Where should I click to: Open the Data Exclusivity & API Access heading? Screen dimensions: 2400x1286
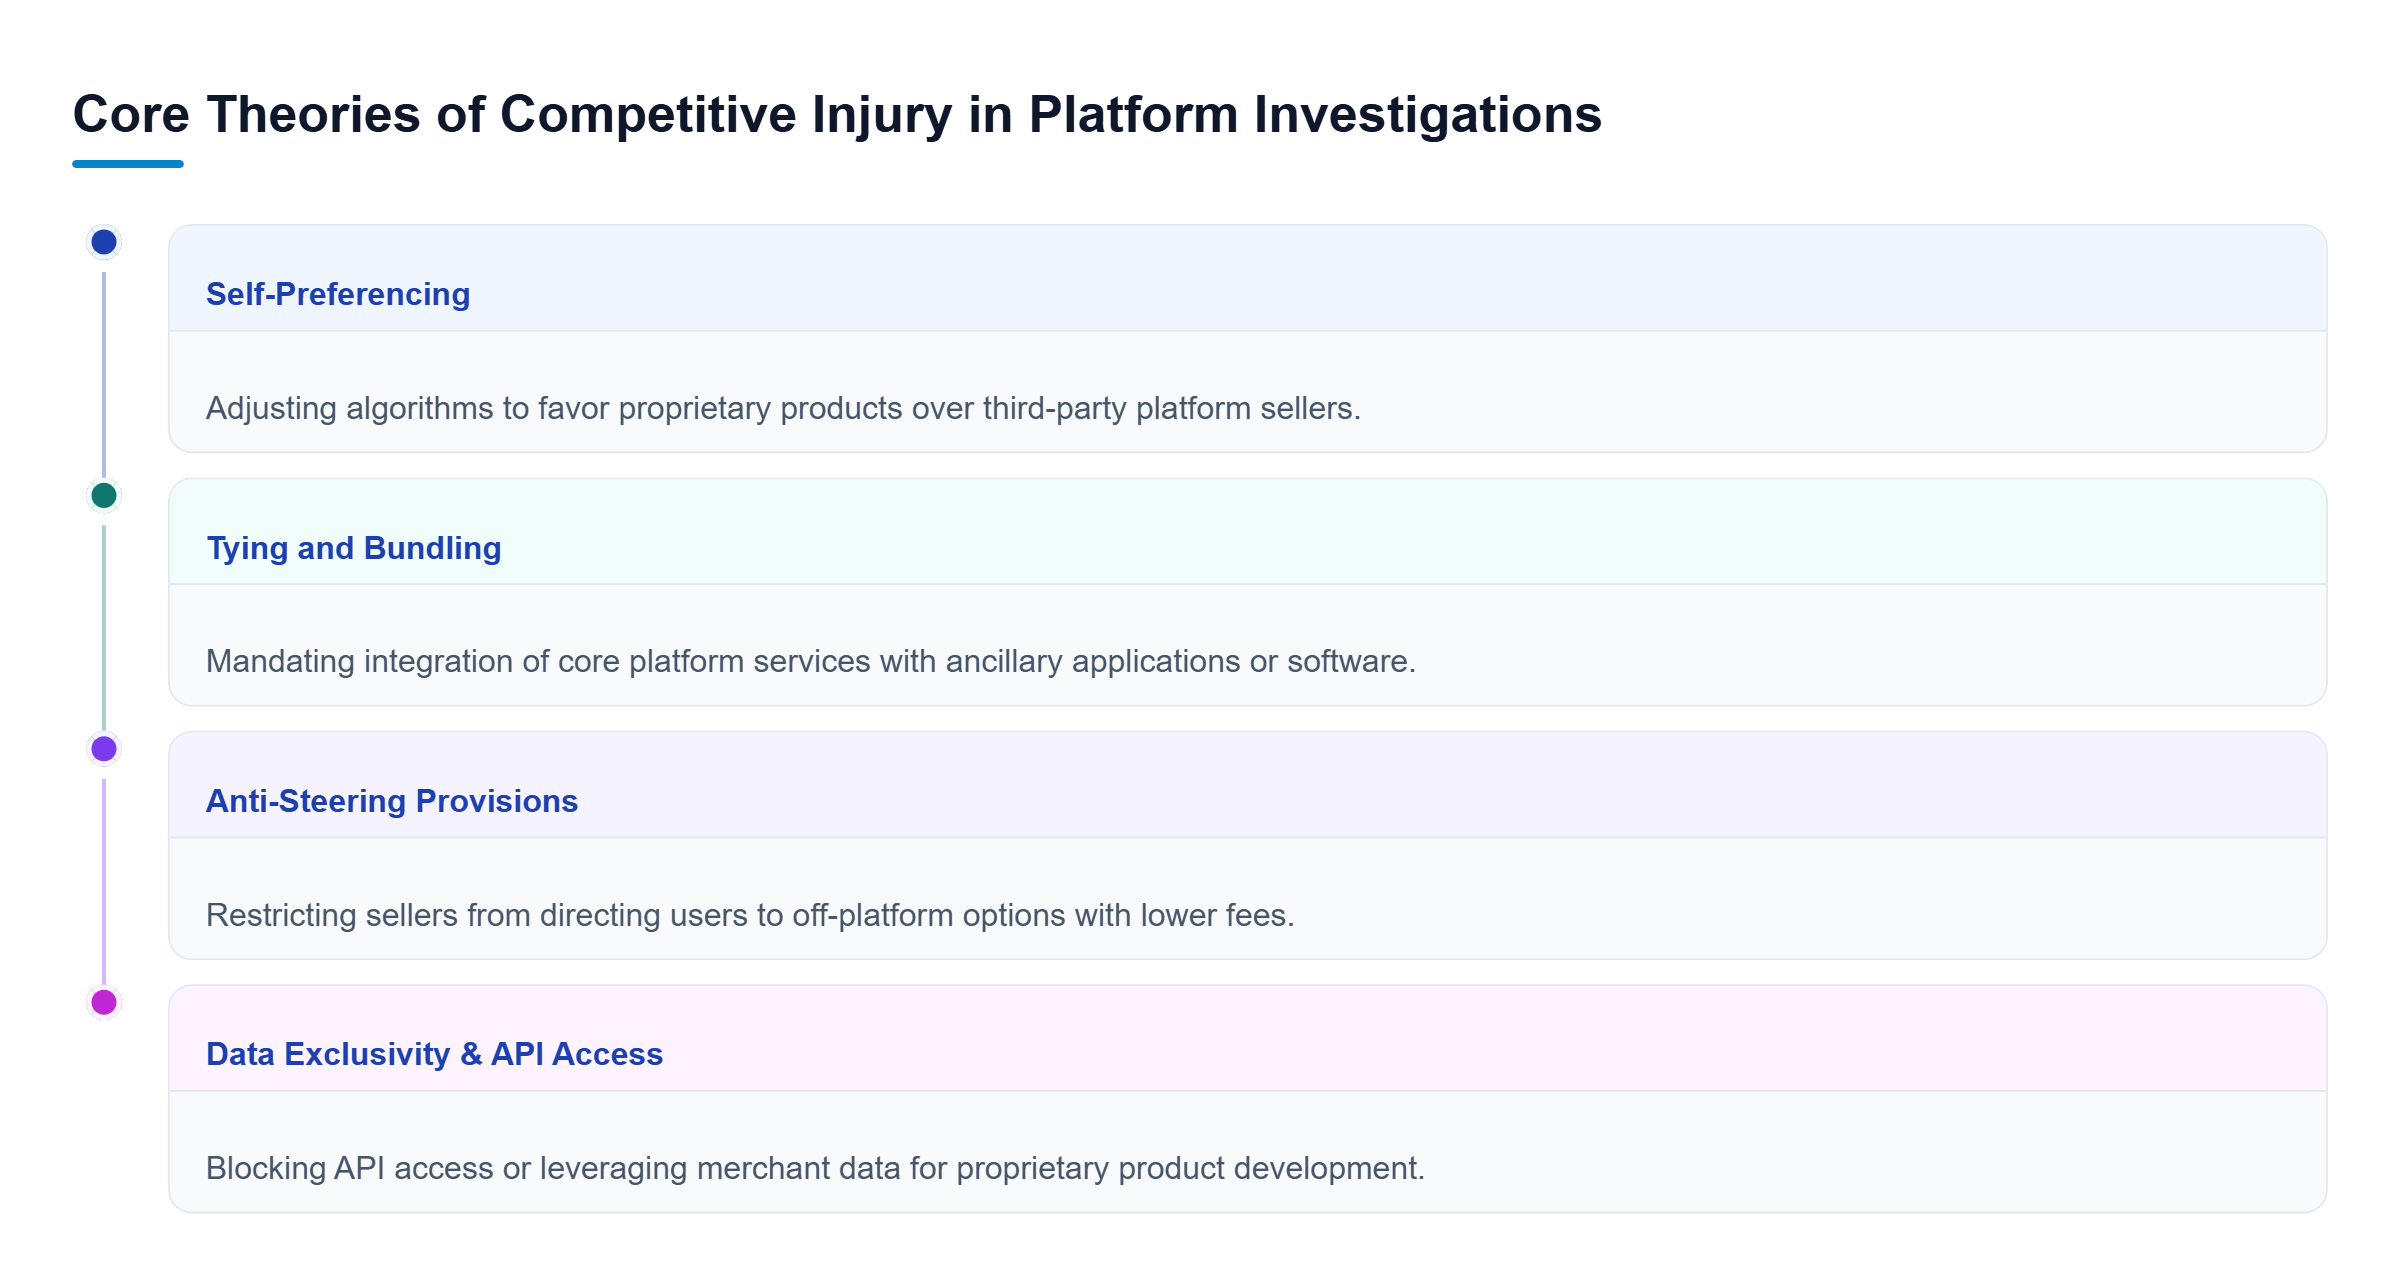[x=435, y=1054]
